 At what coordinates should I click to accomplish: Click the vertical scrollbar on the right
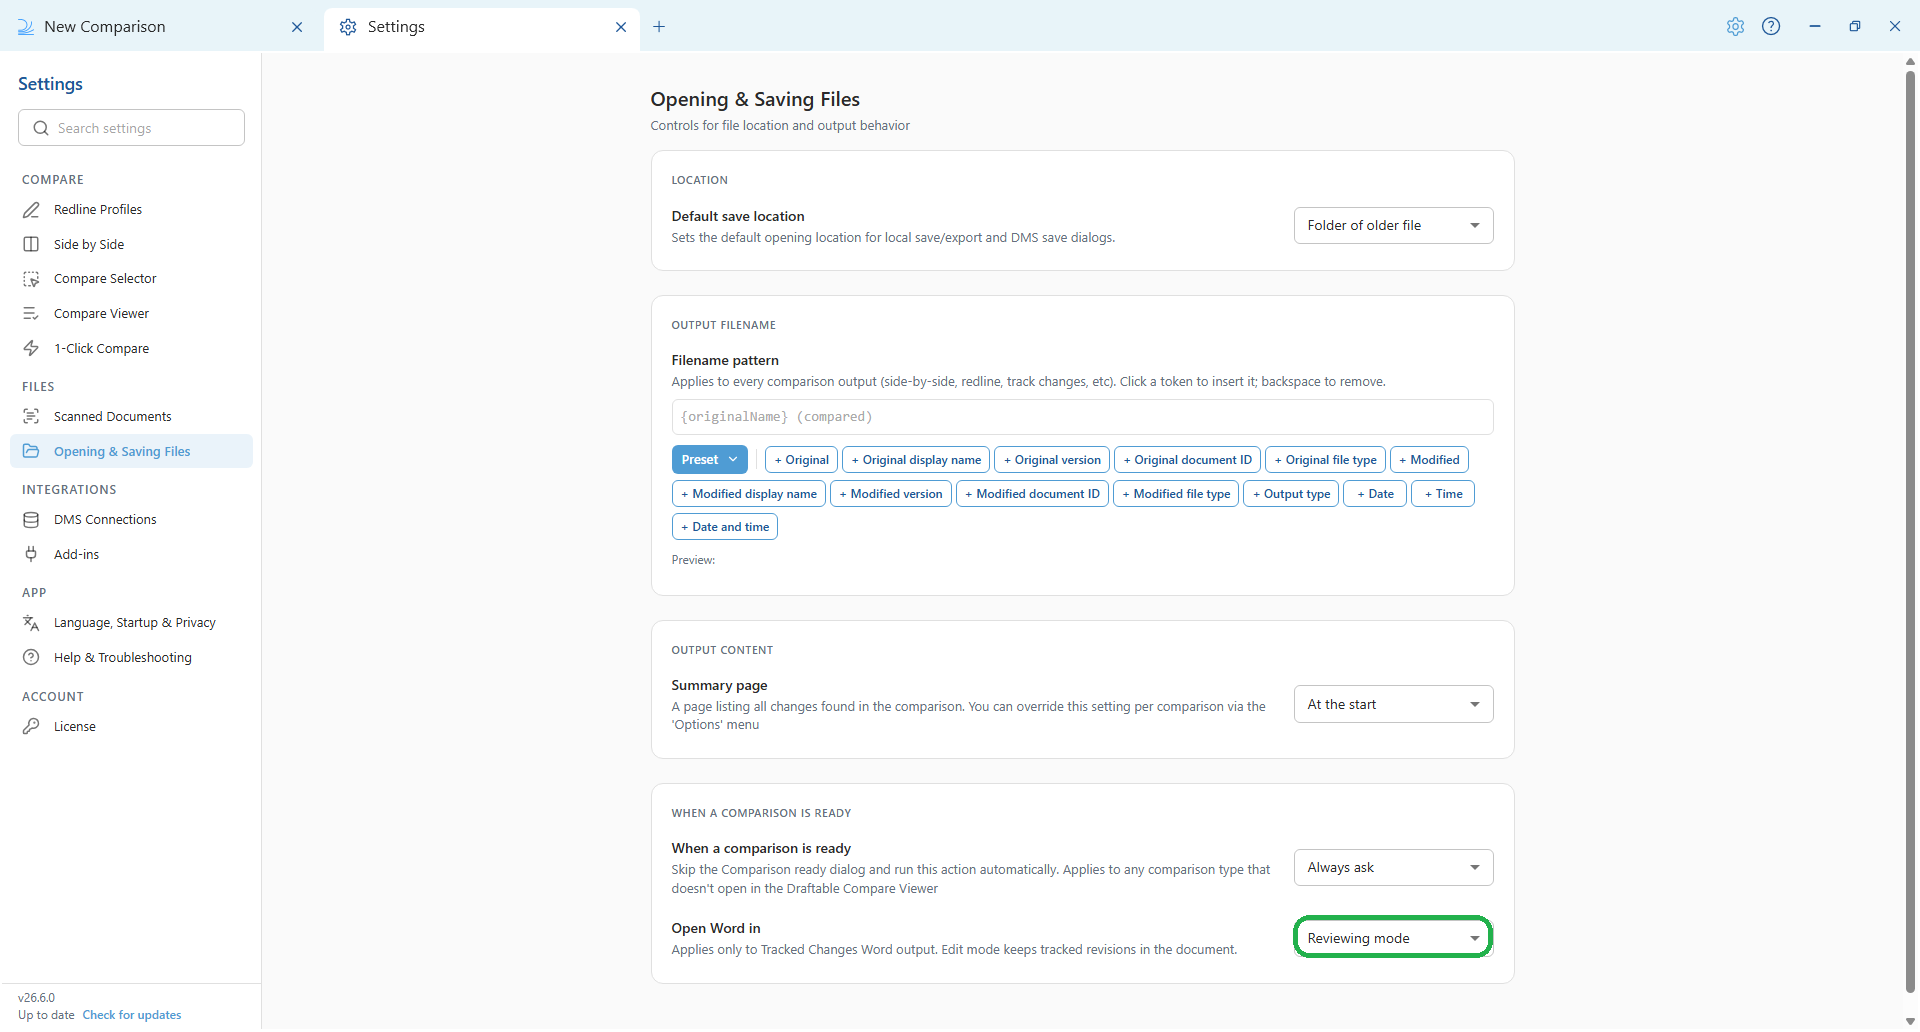pyautogui.click(x=1910, y=530)
